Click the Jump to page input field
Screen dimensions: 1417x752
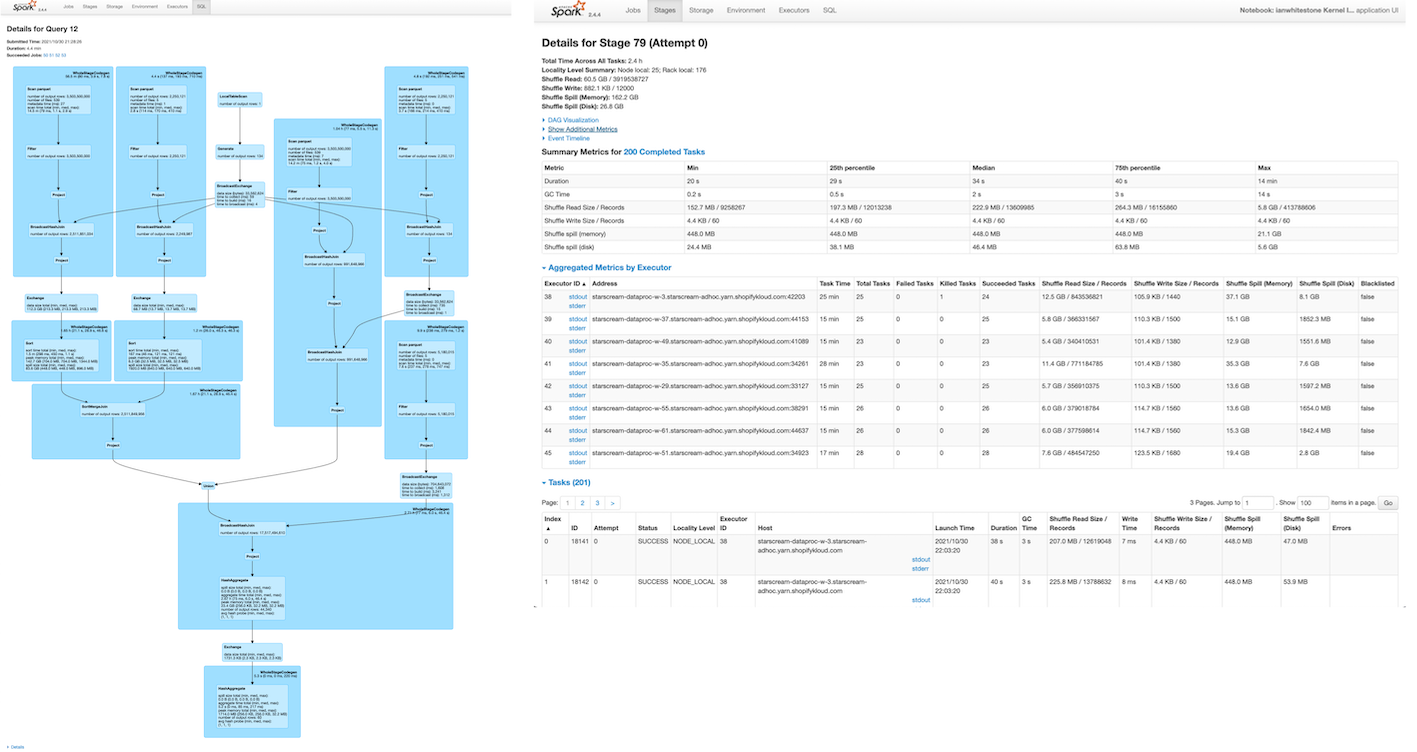point(1258,503)
